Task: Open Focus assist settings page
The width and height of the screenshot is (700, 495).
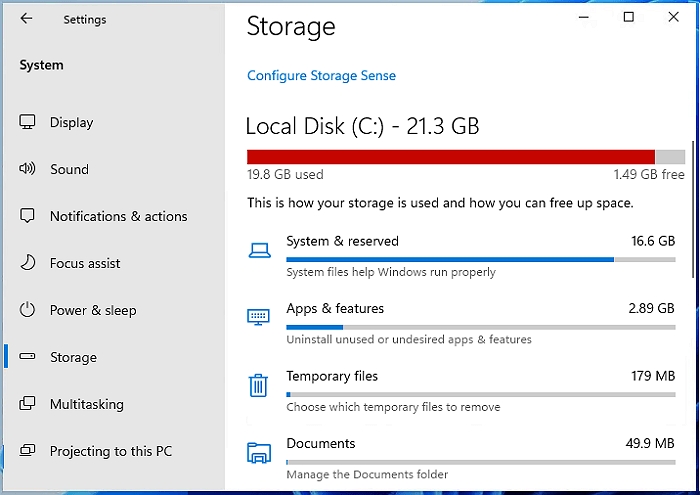Action: point(85,263)
